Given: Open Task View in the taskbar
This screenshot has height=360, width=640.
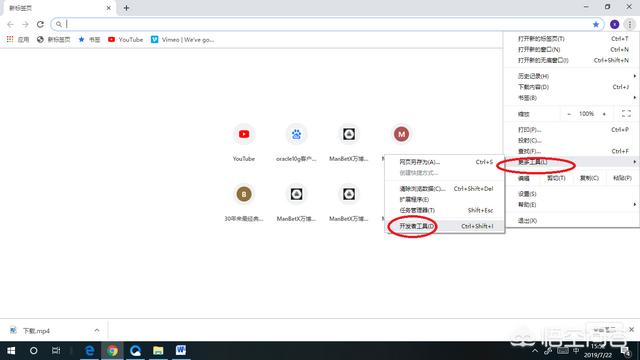Looking at the screenshot, I should [56, 351].
